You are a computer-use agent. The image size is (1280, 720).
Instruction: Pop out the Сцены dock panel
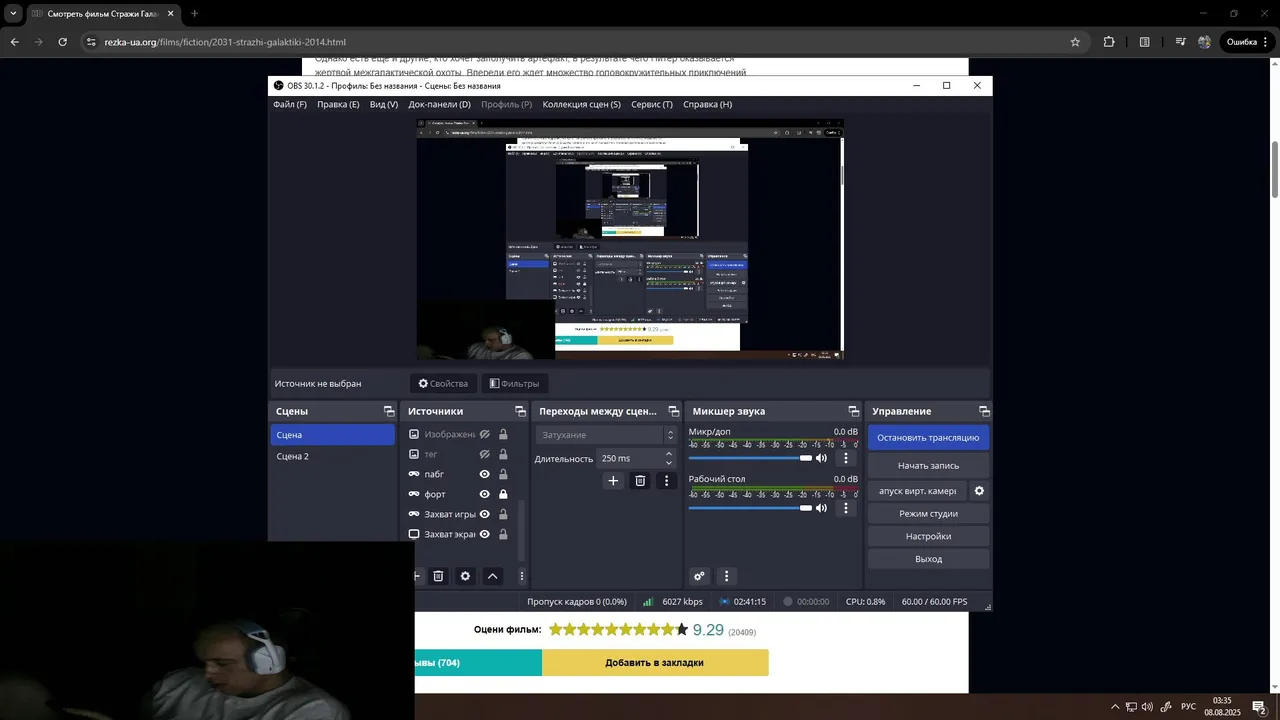click(389, 411)
